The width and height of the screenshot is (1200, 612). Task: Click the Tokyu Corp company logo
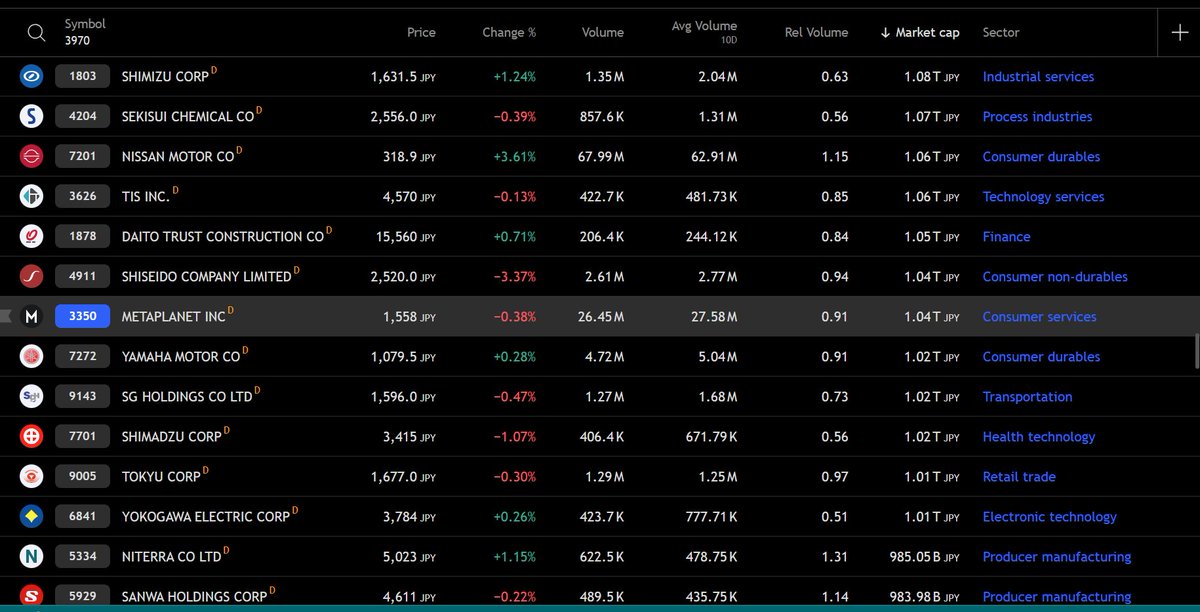[32, 476]
